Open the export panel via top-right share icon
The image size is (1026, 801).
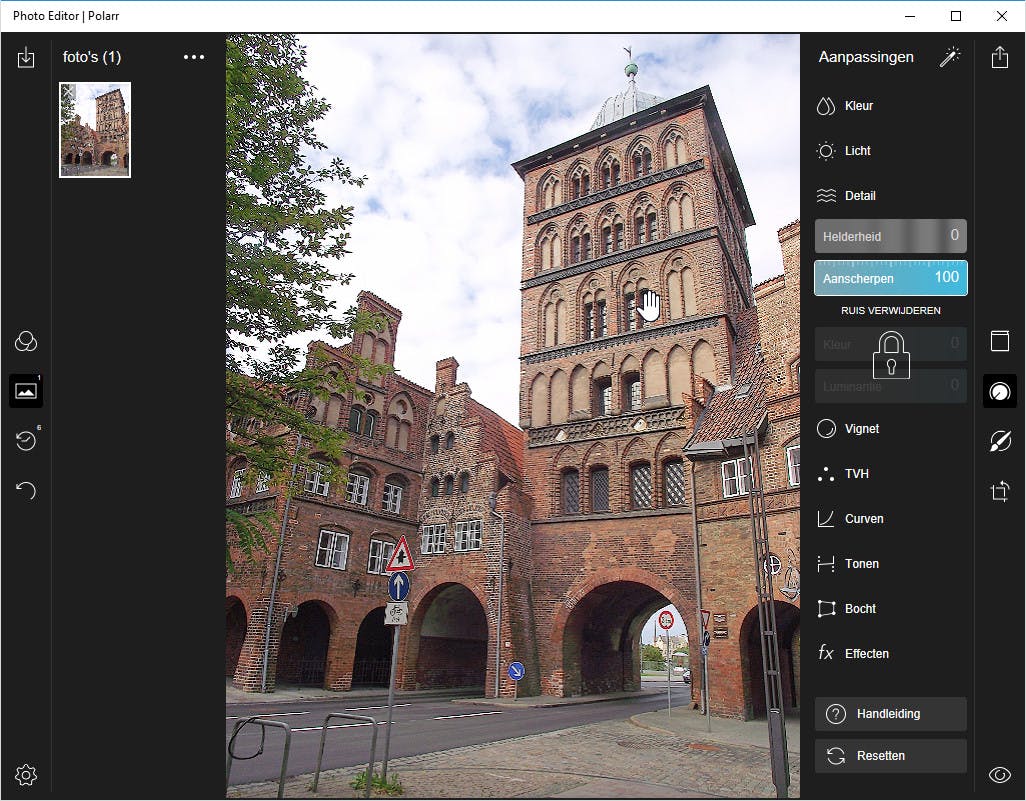tap(999, 57)
